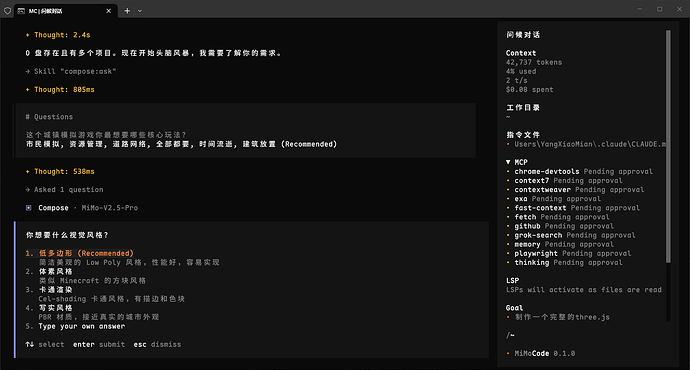Click the LSPs will activate as files are read text
The image size is (690, 370).
(584, 289)
